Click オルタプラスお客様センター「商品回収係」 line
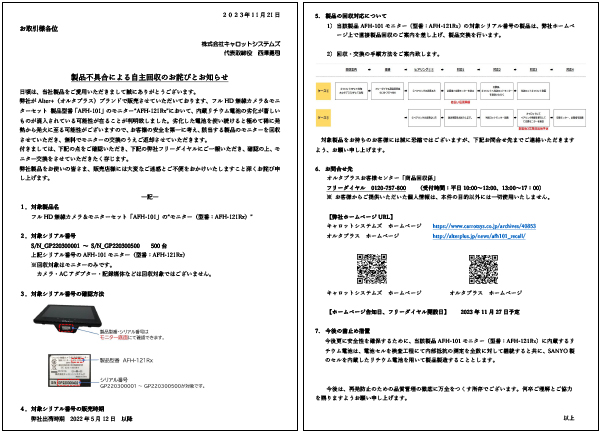Screen dimensions: 600x436 point(381,178)
